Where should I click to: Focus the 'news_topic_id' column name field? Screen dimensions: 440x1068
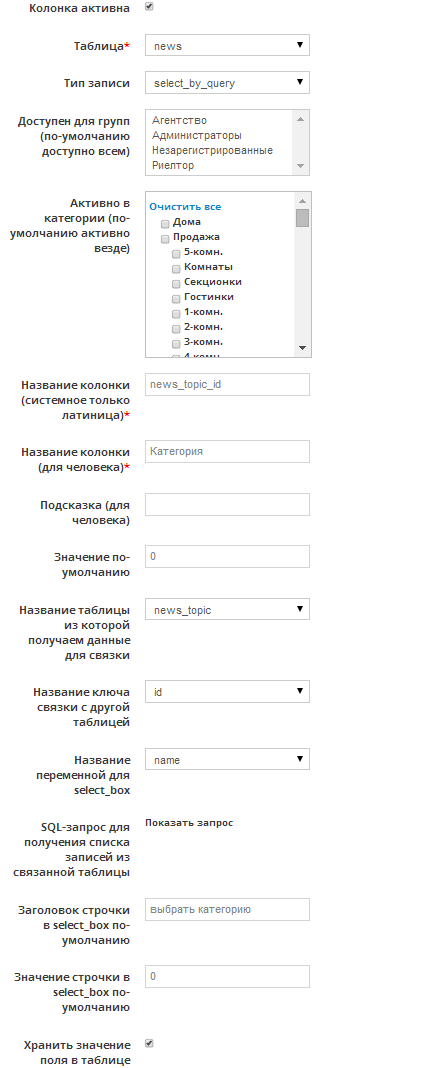(227, 384)
